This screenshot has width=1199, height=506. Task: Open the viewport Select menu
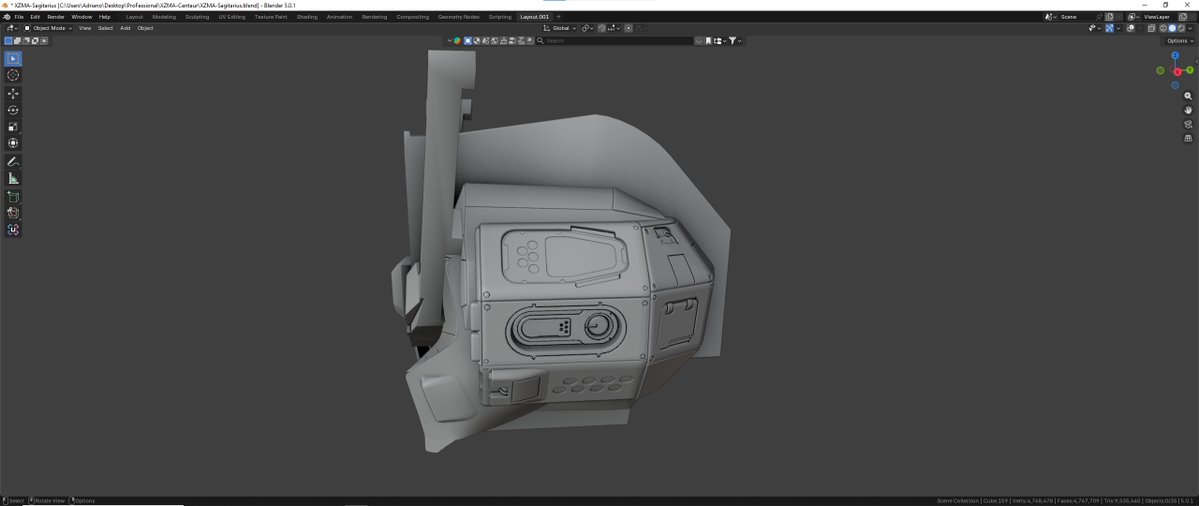pos(106,28)
